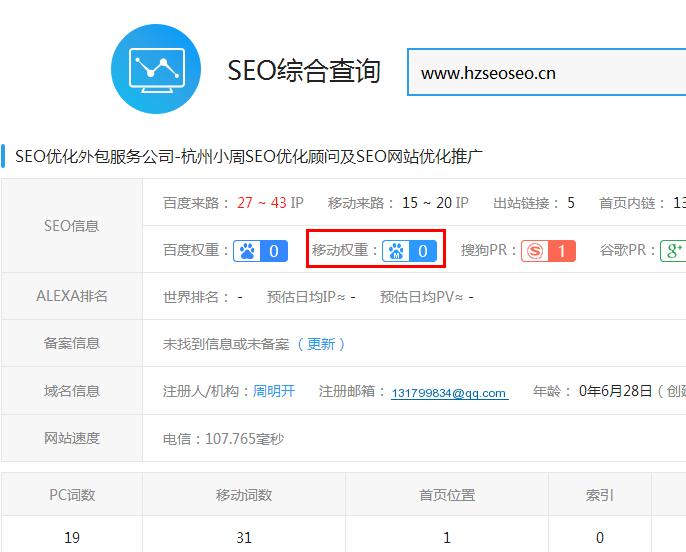This screenshot has height=552, width=686.
Task: Click the Baidu paw icon beside 百度权重
Action: click(247, 250)
